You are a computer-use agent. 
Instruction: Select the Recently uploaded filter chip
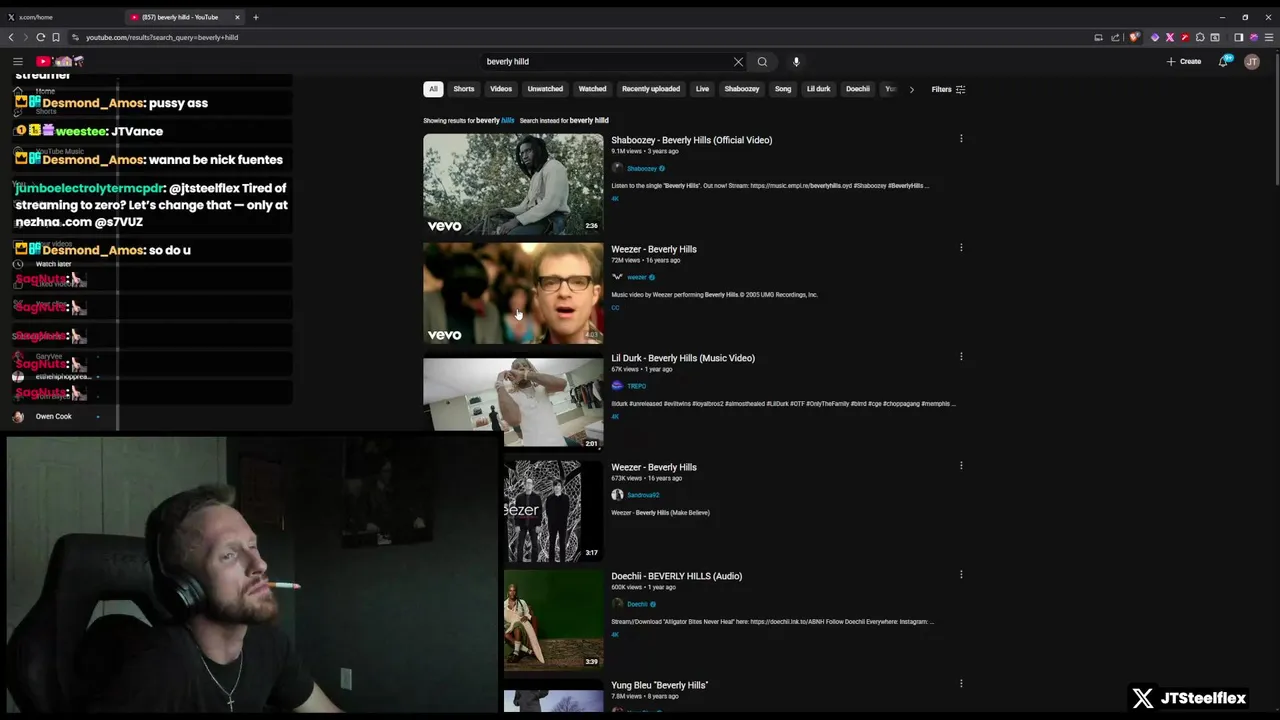tap(651, 89)
